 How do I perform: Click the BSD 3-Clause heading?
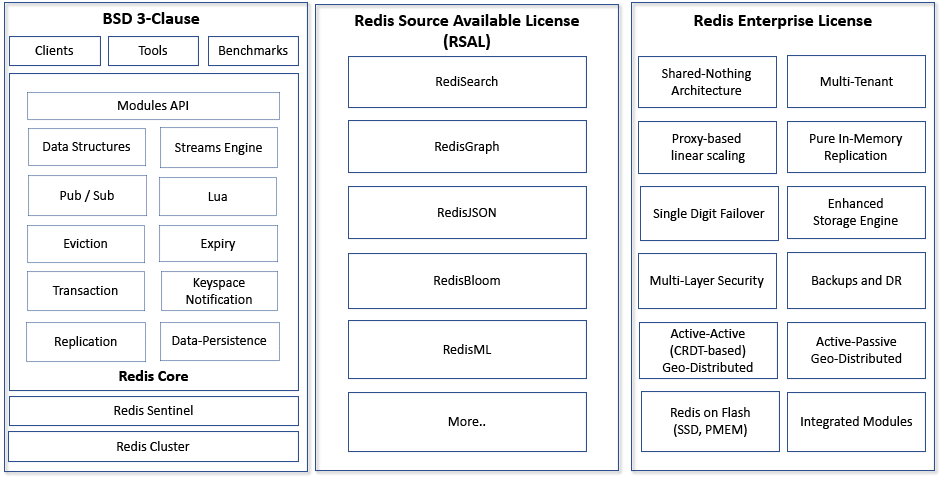click(151, 19)
